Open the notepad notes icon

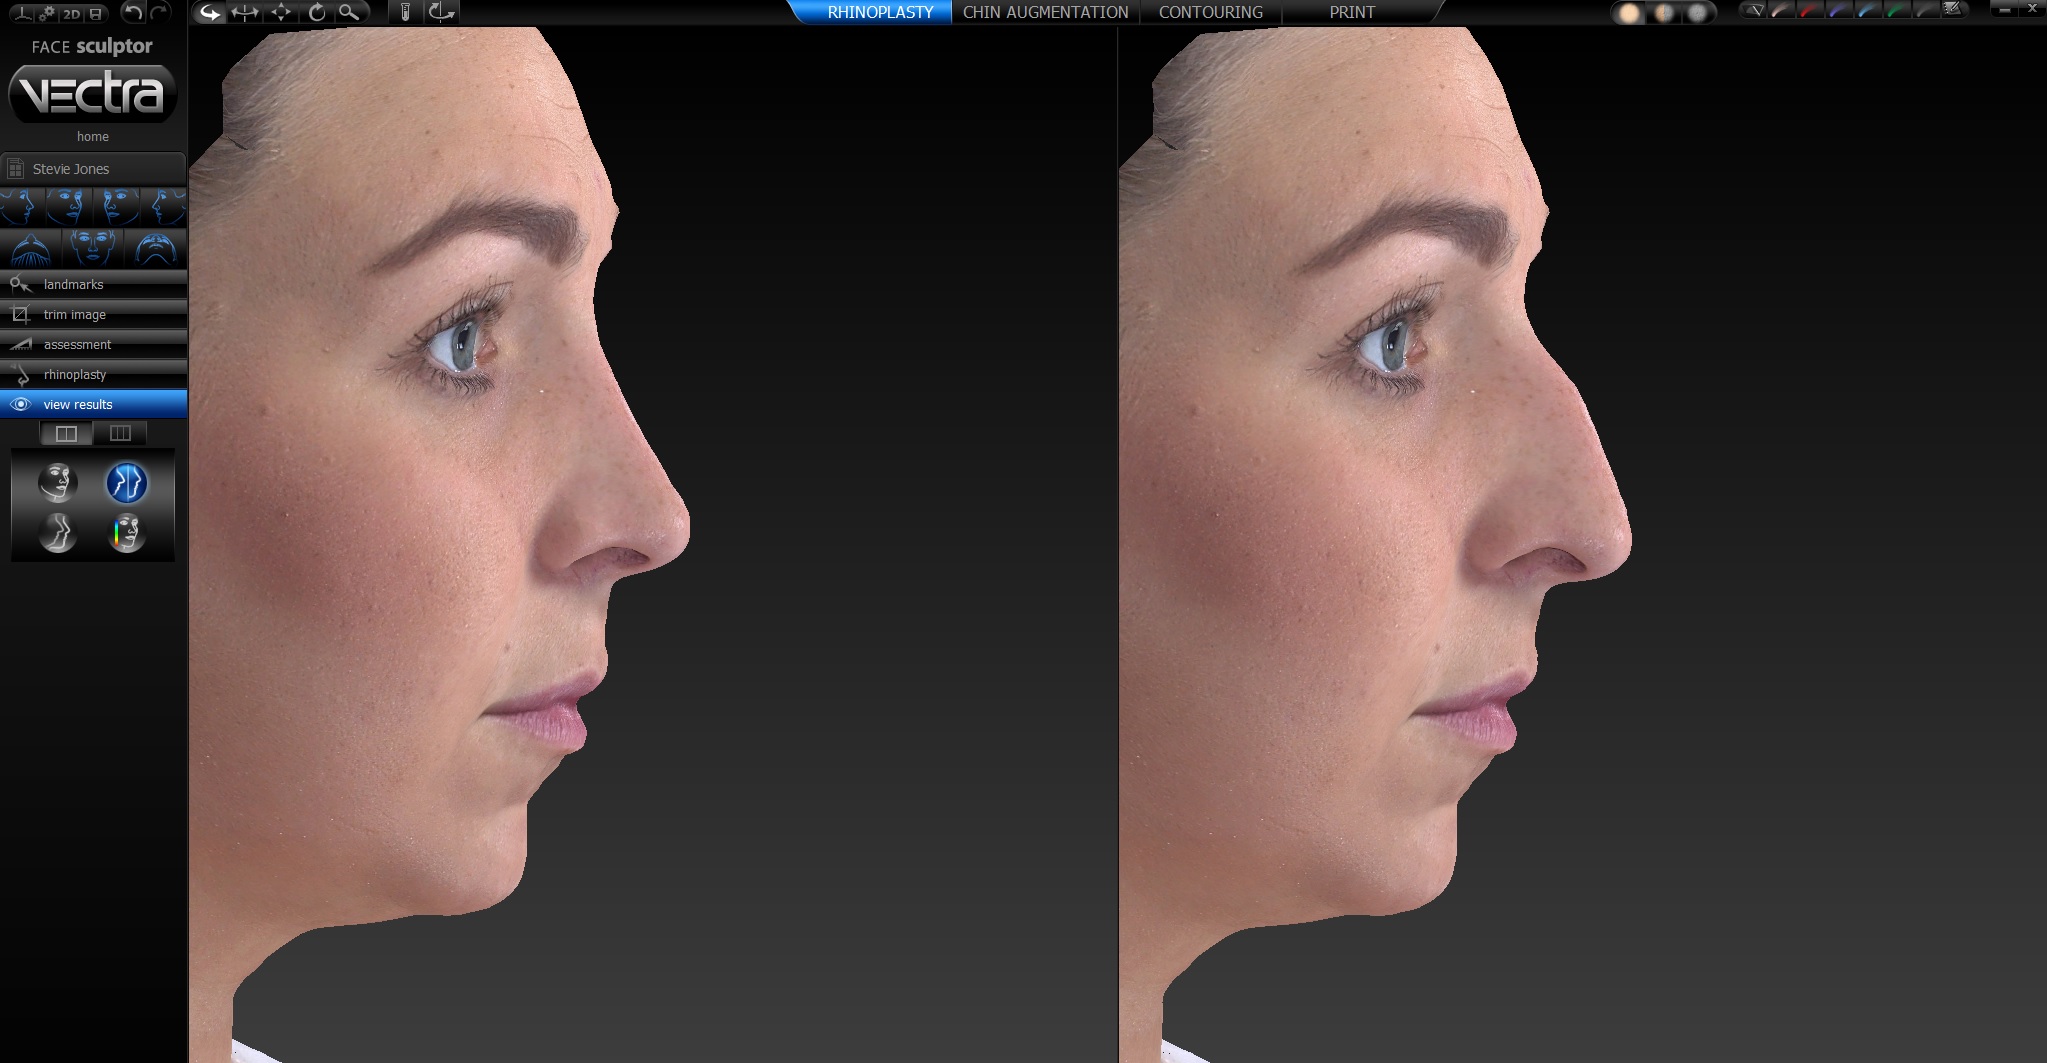(1953, 10)
